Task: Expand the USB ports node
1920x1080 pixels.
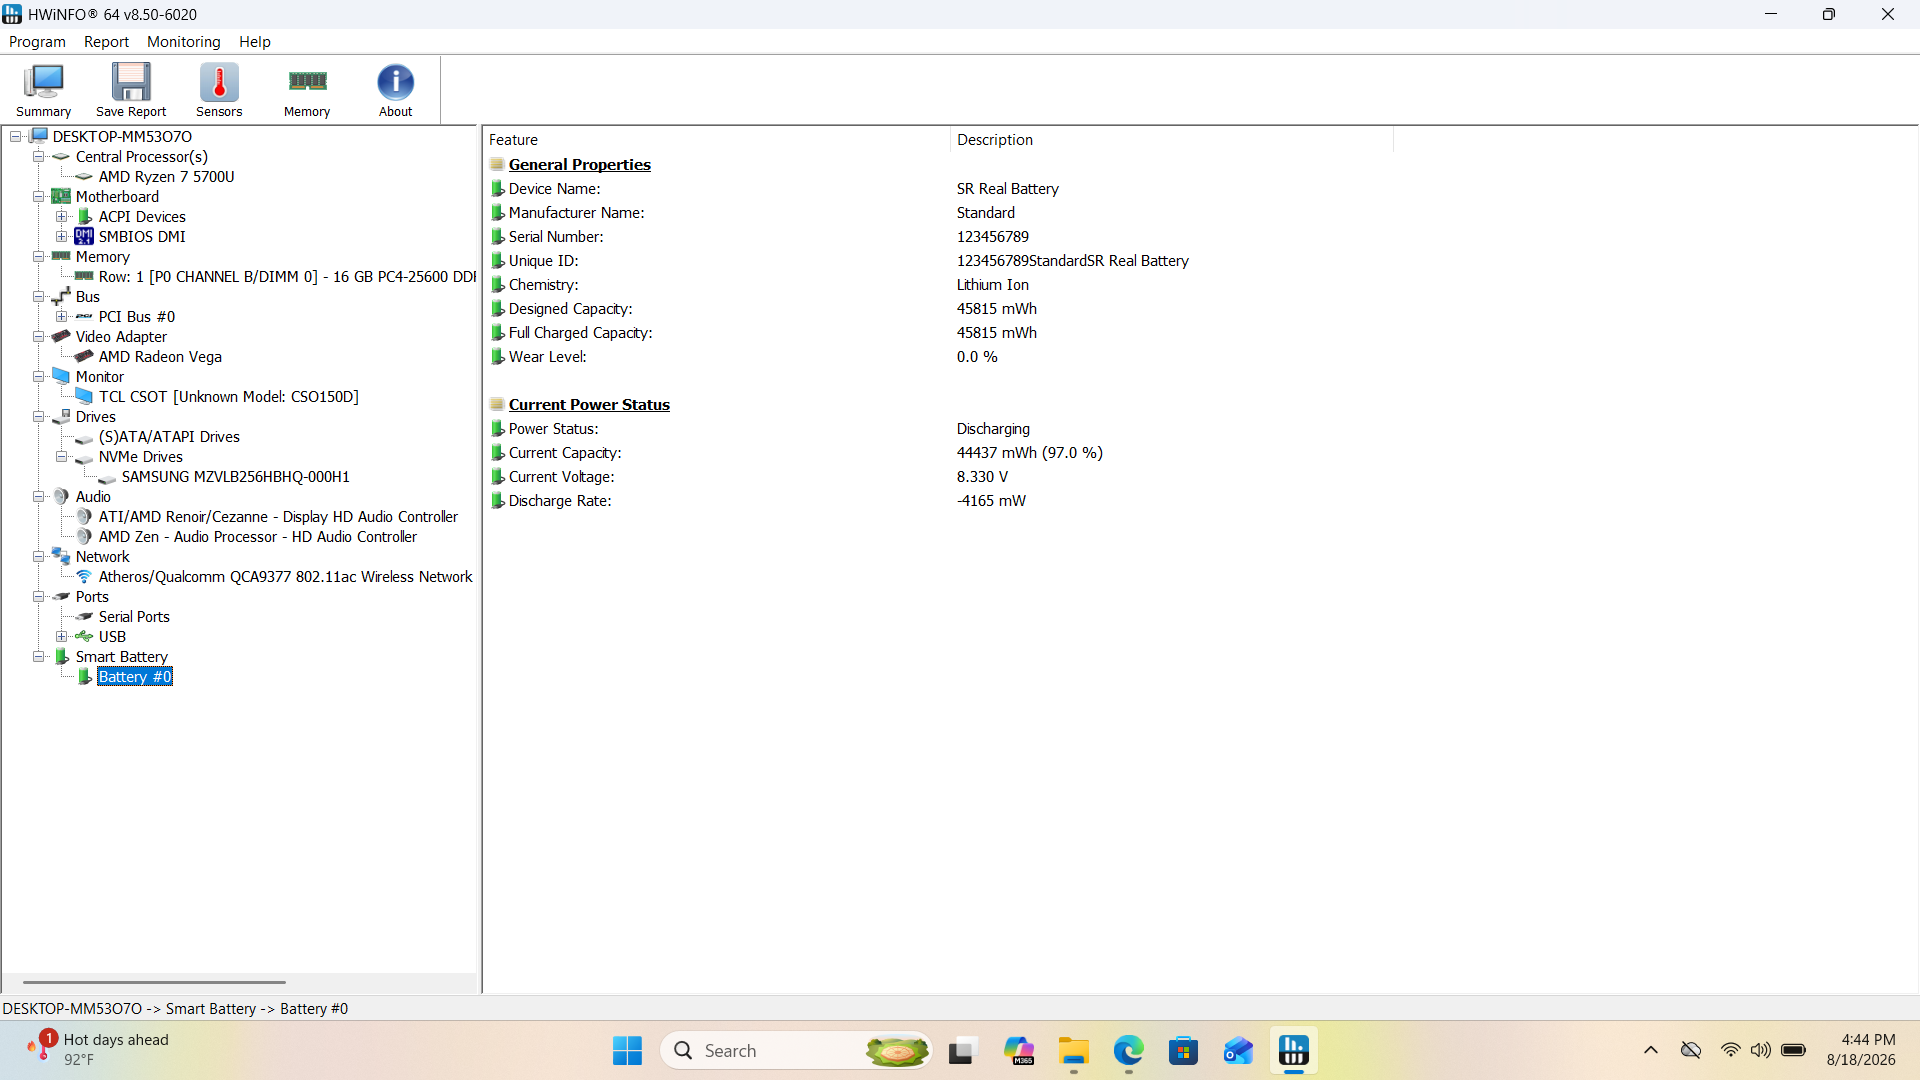Action: (61, 636)
